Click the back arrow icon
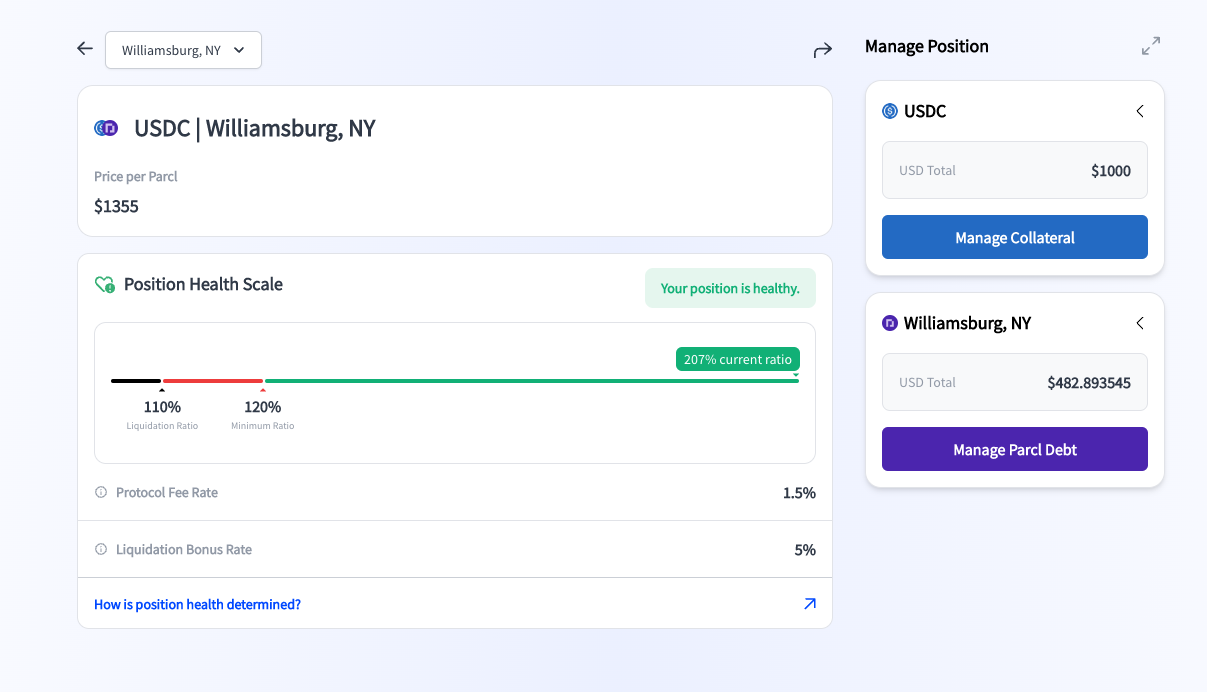Image resolution: width=1207 pixels, height=692 pixels. pyautogui.click(x=85, y=48)
